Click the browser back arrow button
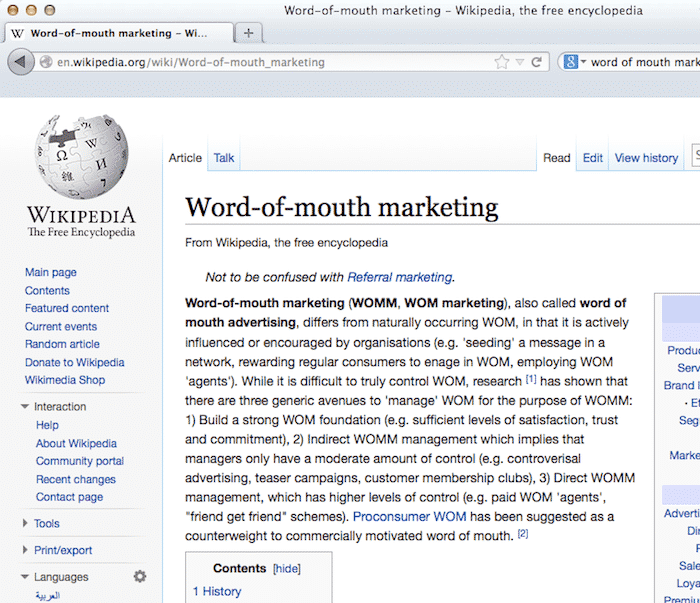Screen dimensions: 700x603 tap(21, 62)
